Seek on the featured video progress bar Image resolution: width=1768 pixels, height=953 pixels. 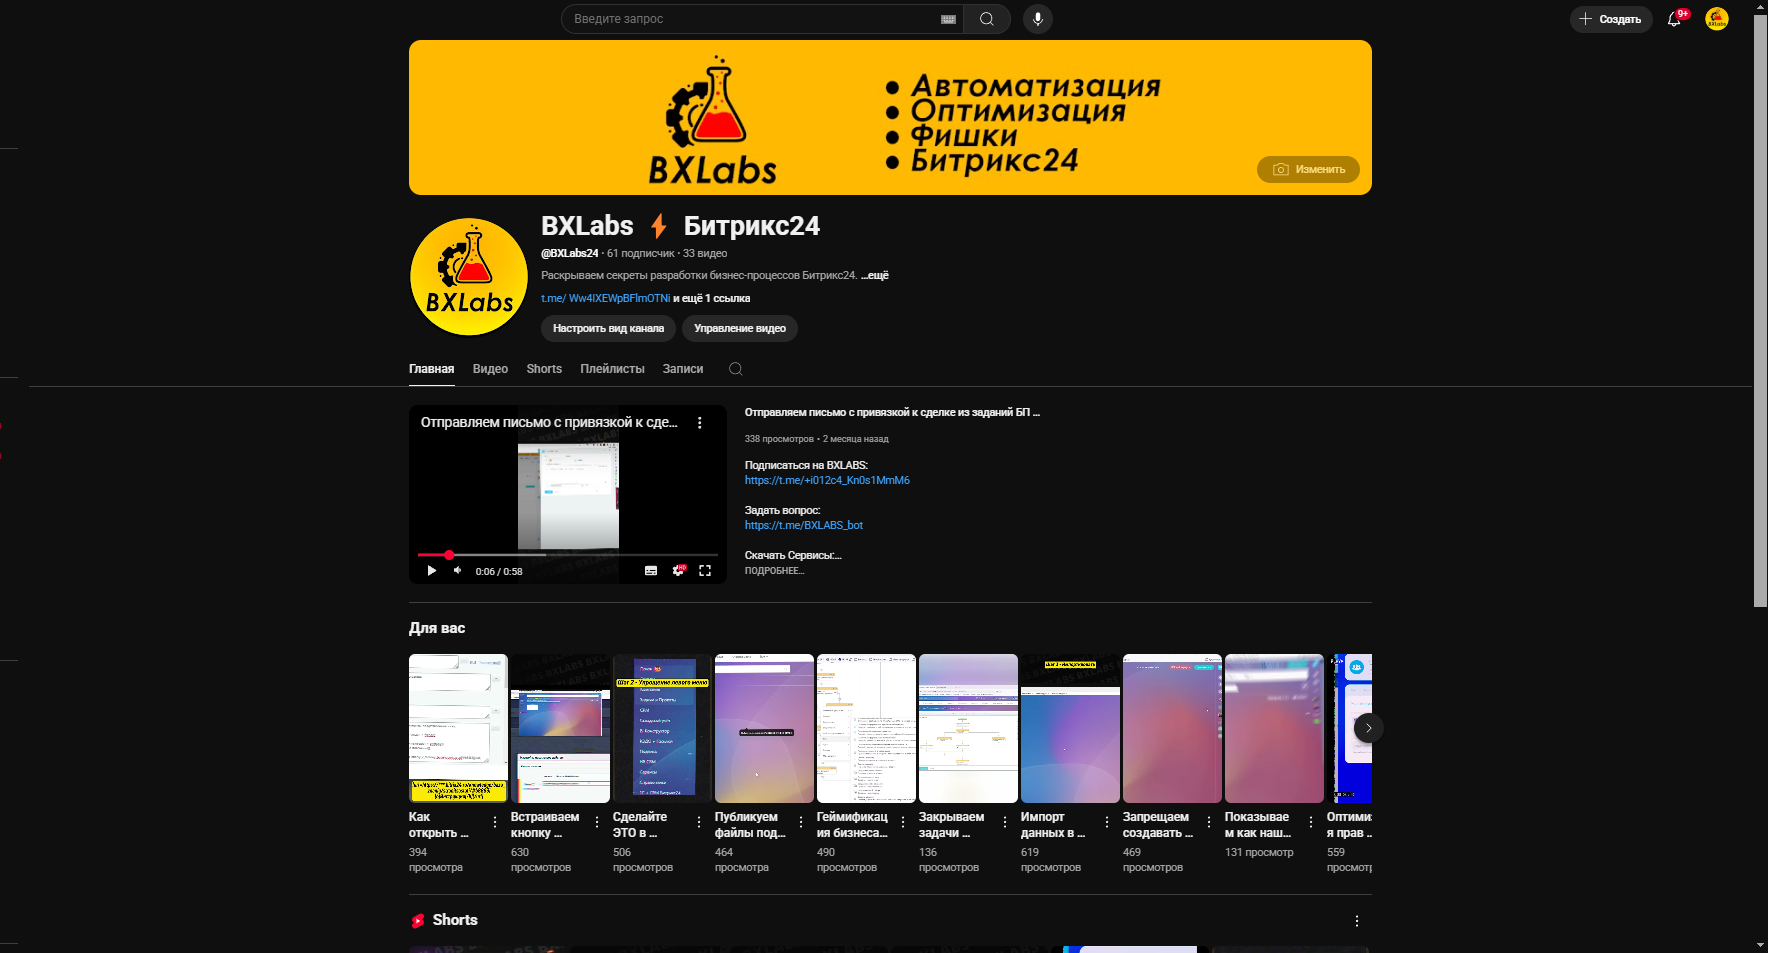(567, 554)
